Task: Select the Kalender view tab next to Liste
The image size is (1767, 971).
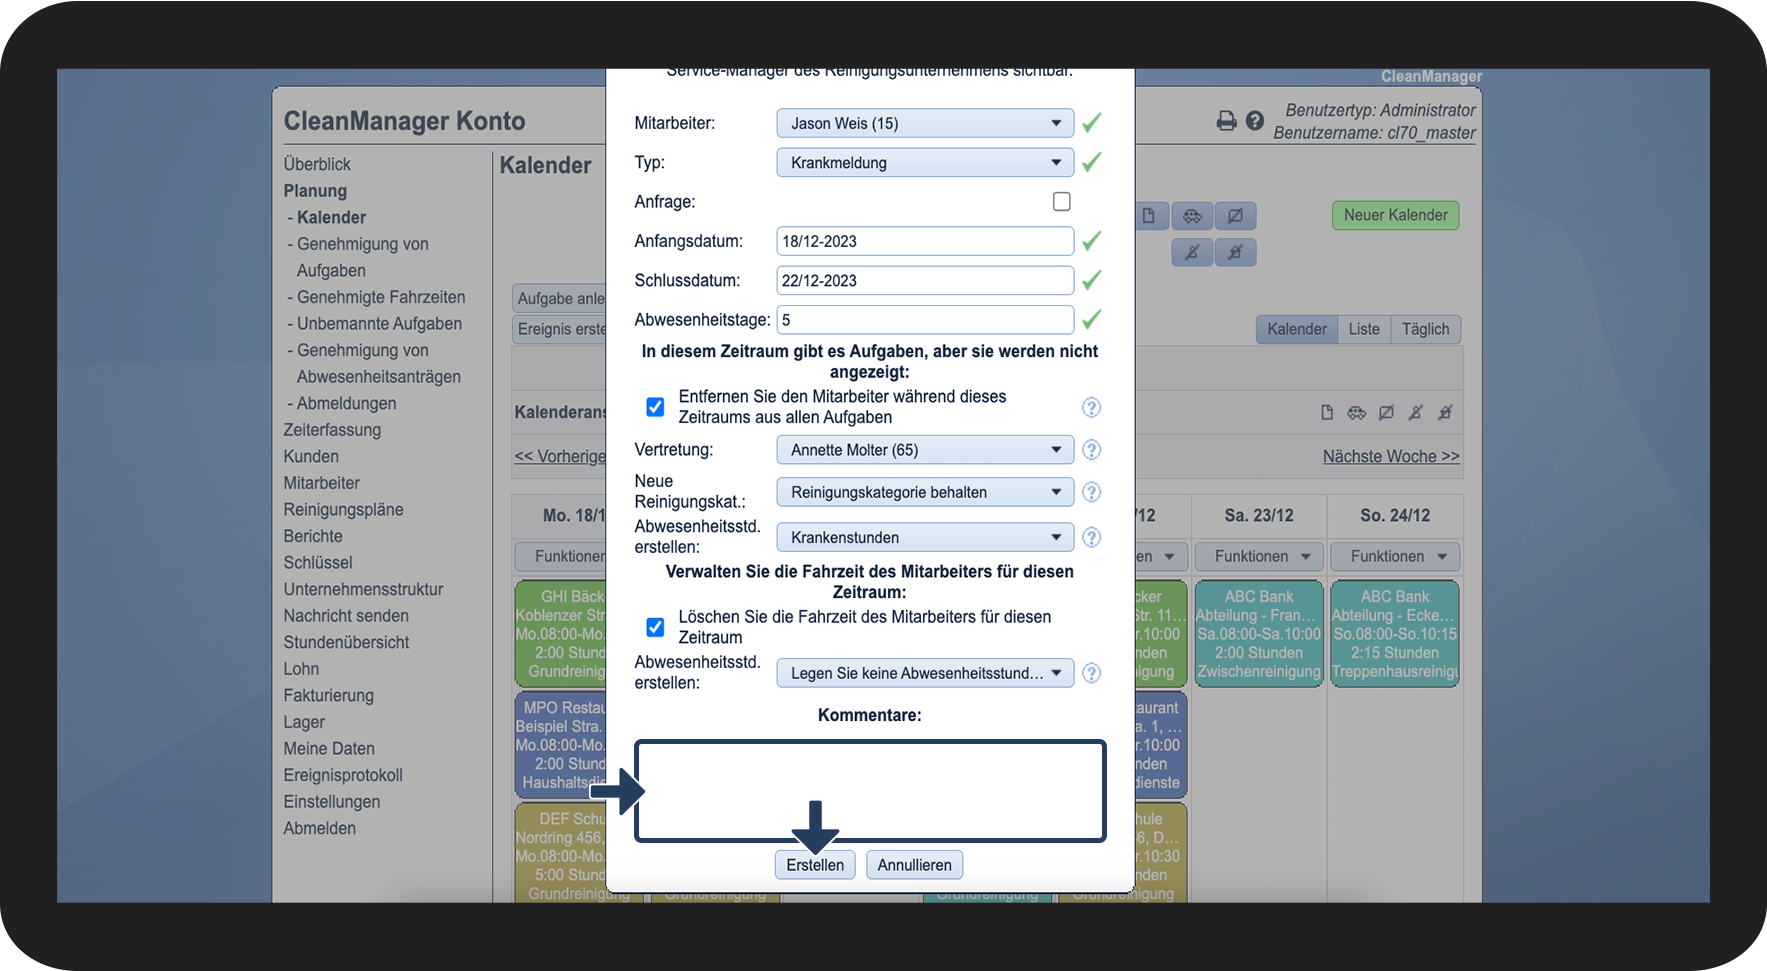Action: point(1297,329)
